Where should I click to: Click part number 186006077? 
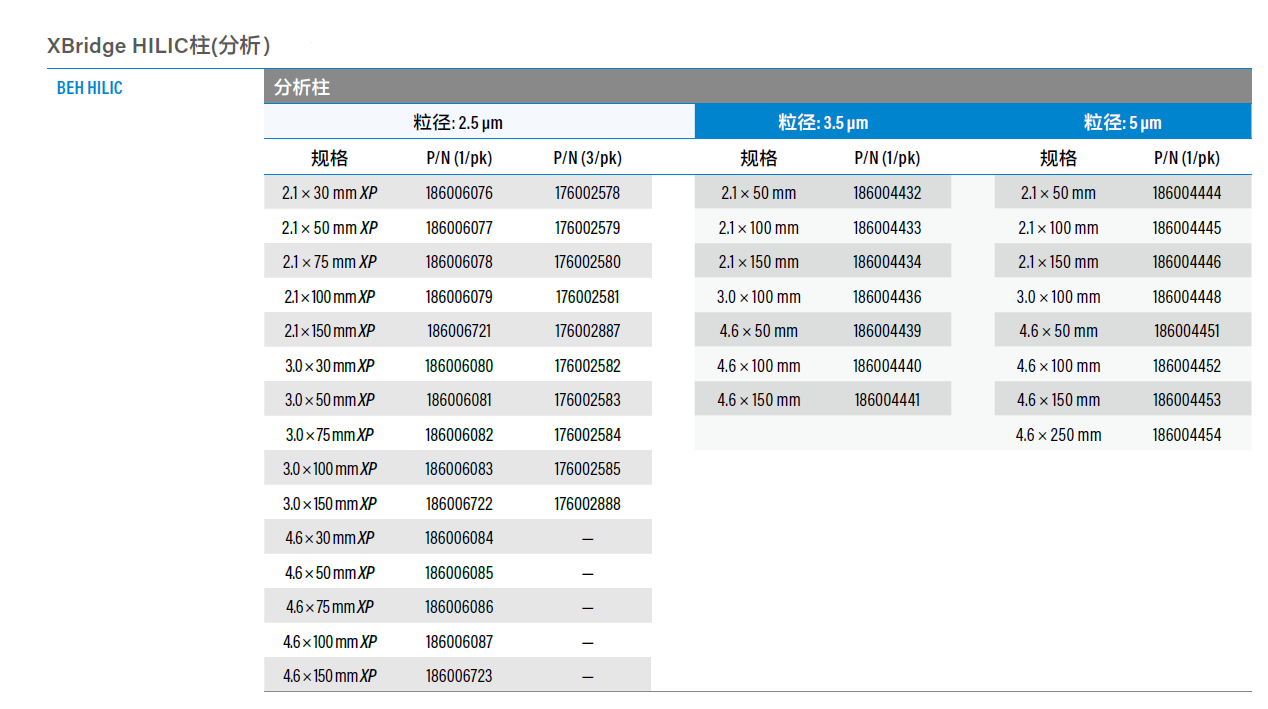click(x=459, y=228)
